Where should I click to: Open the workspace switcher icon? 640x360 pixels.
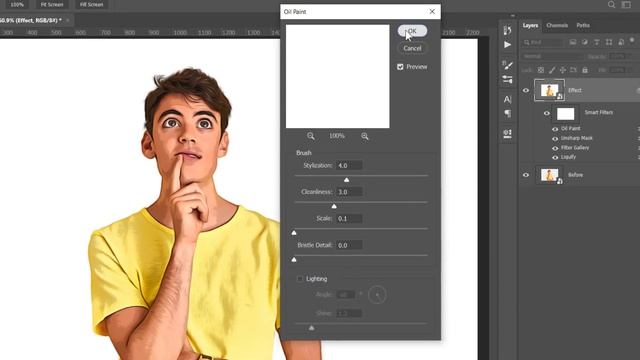(x=626, y=4)
